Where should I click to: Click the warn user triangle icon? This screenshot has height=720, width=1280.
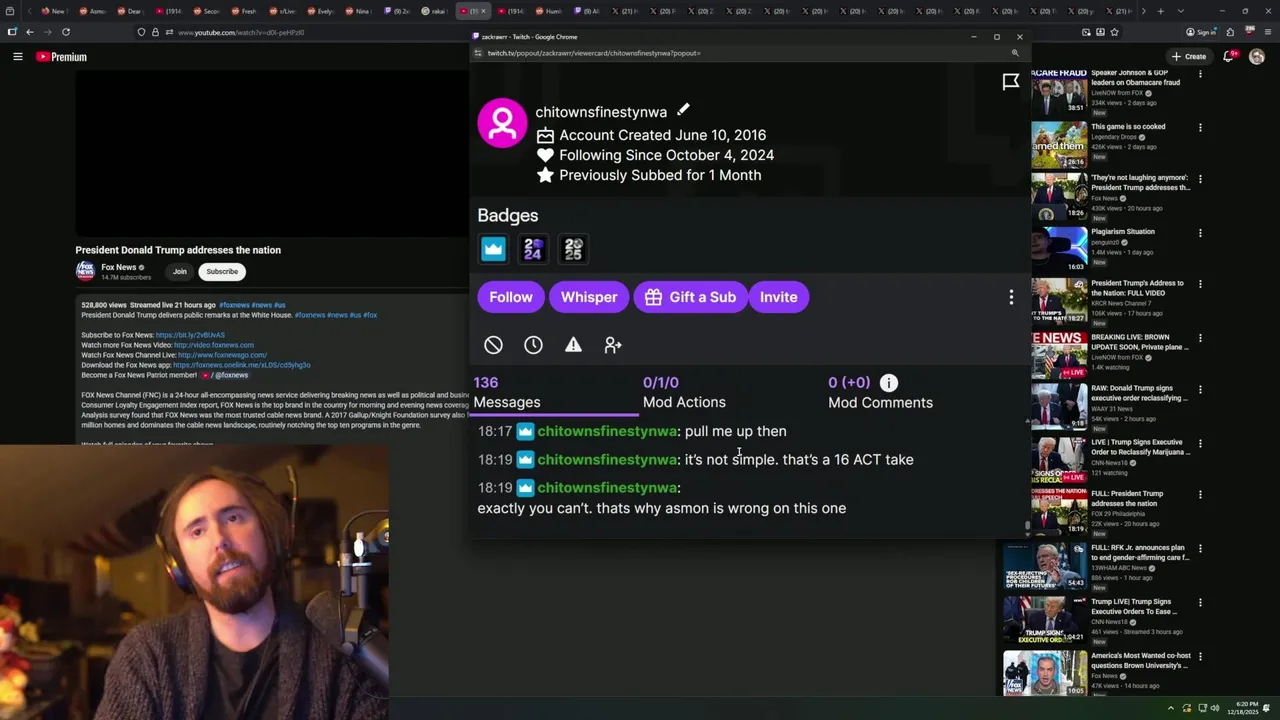573,345
